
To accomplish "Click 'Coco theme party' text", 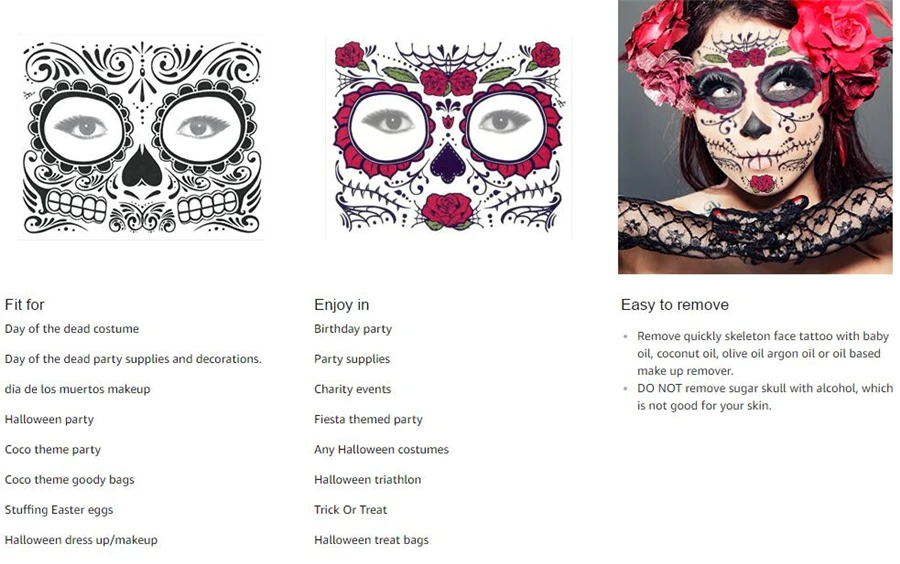I will tap(53, 449).
